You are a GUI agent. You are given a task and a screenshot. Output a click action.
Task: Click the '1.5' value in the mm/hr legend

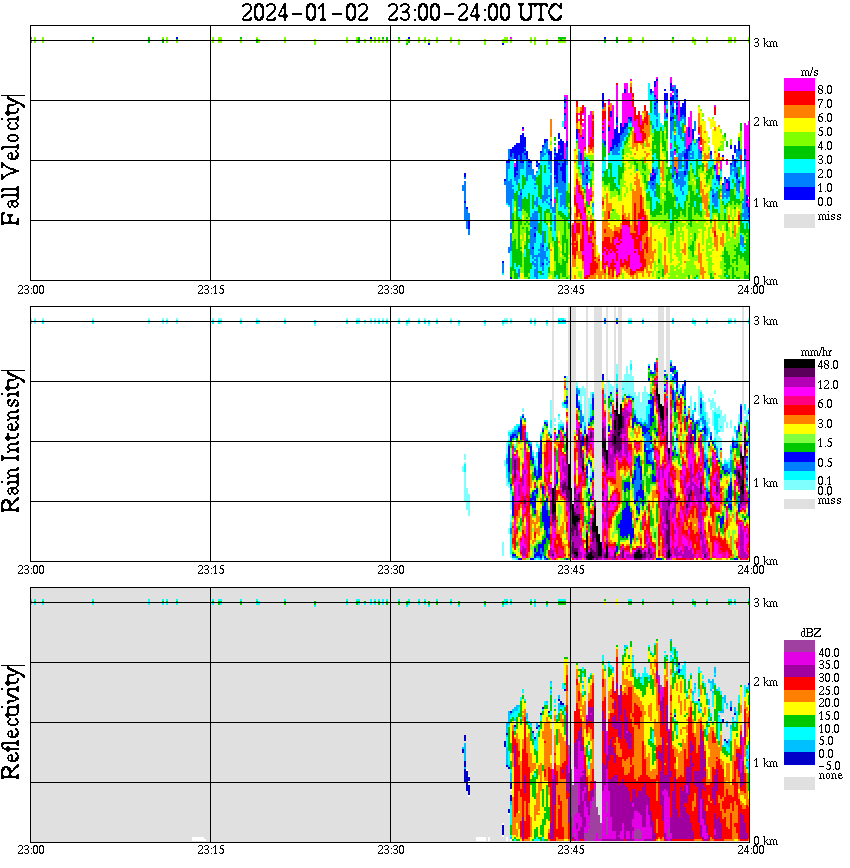pyautogui.click(x=825, y=442)
